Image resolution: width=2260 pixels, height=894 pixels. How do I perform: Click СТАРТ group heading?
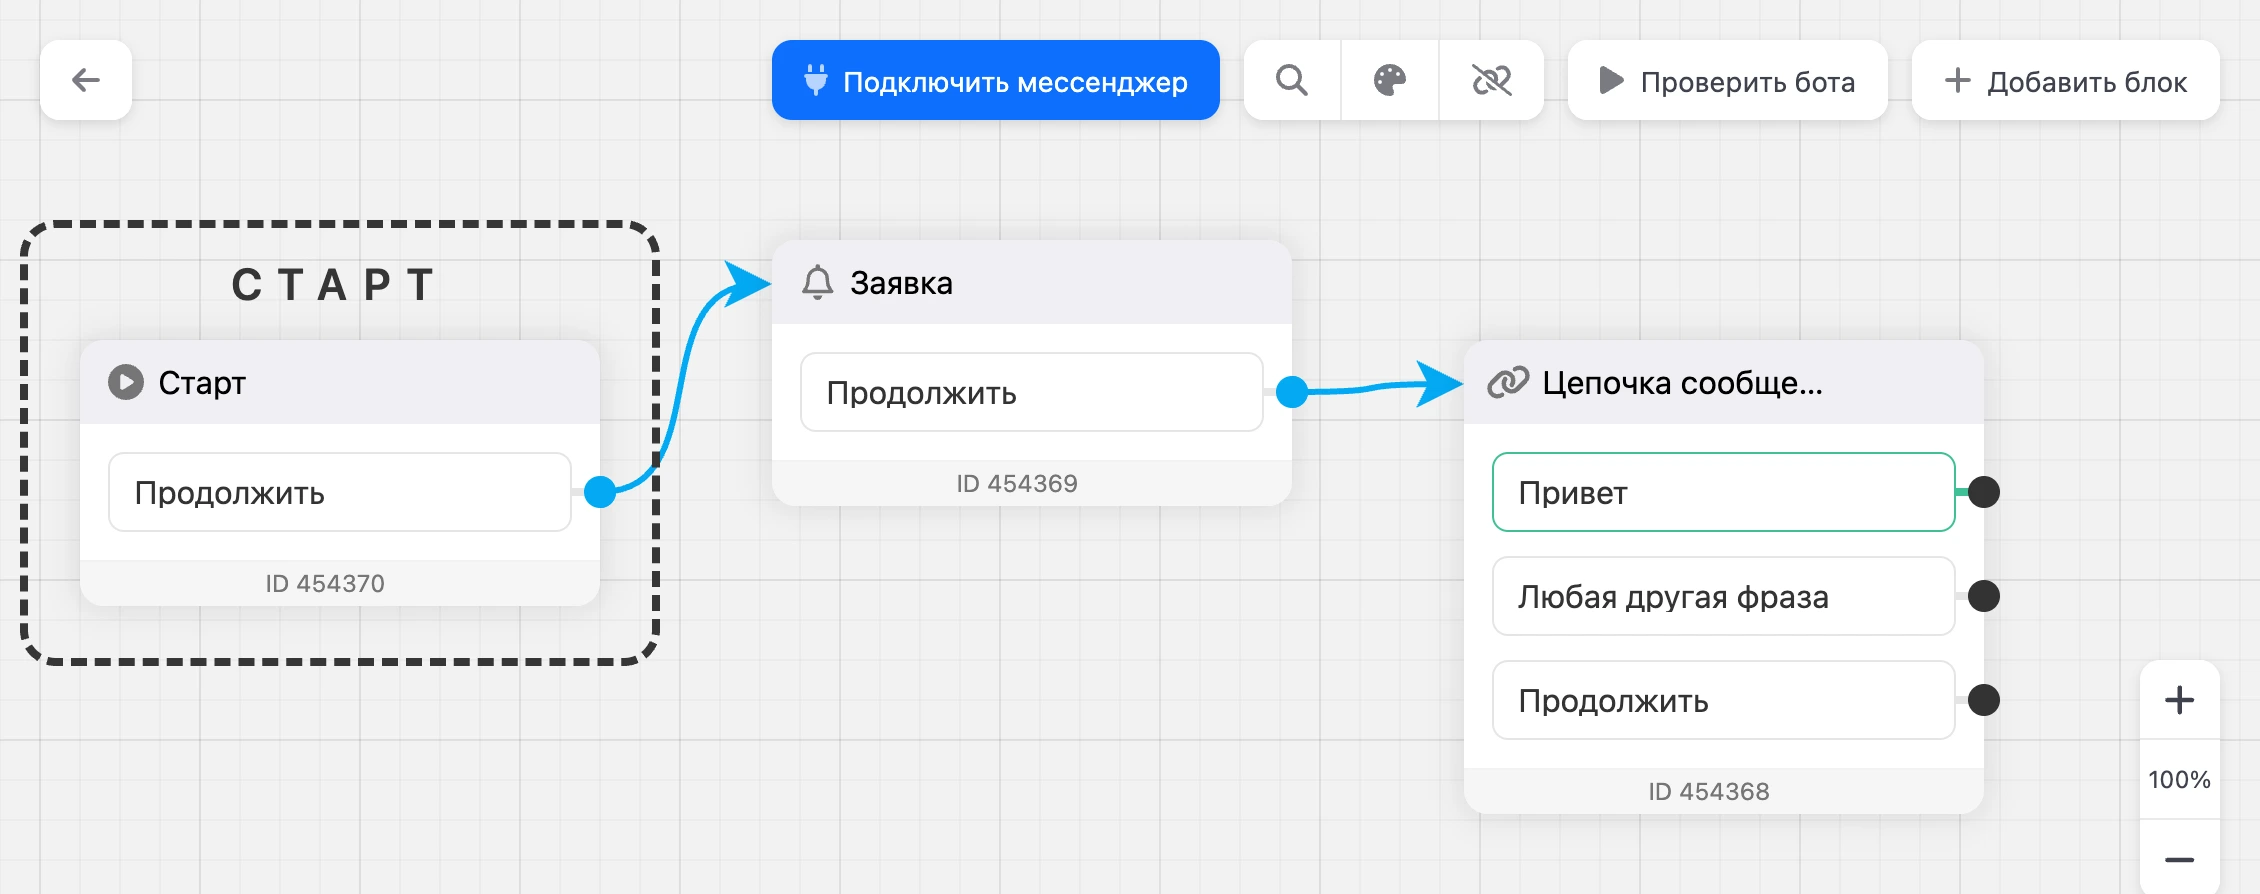coord(335,285)
